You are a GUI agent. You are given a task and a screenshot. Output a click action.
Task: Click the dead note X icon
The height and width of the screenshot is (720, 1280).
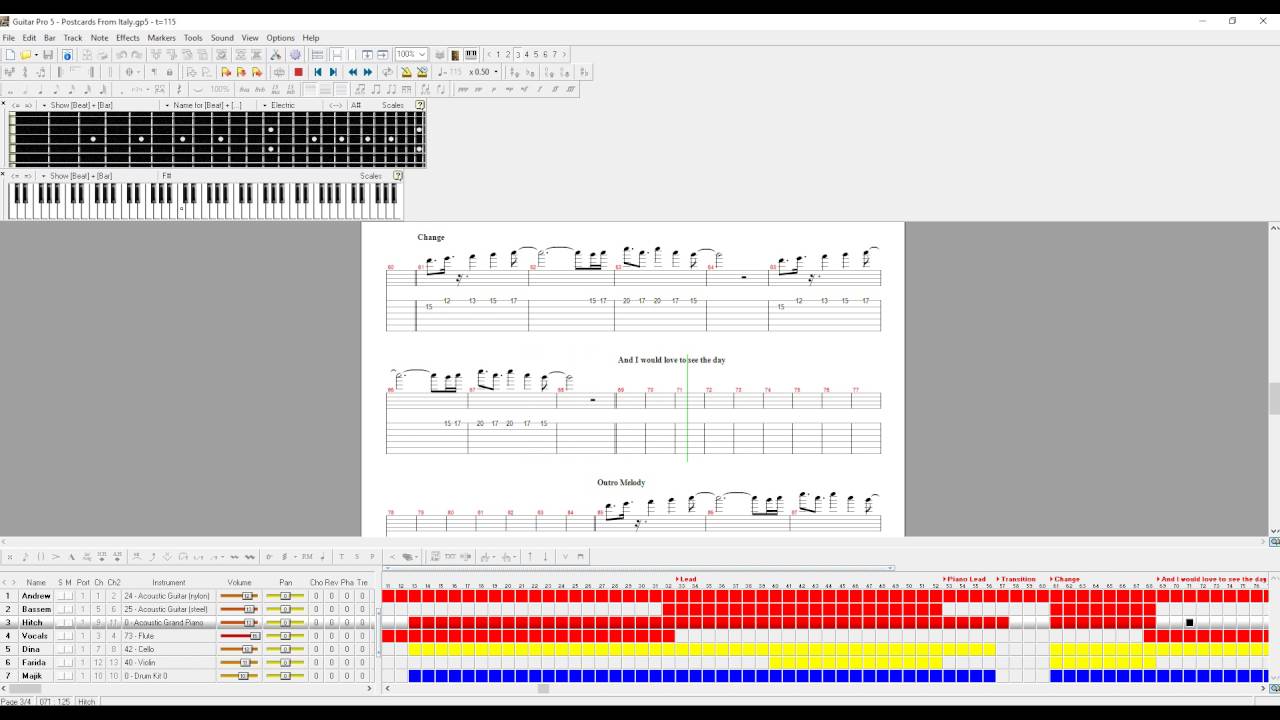[9, 557]
